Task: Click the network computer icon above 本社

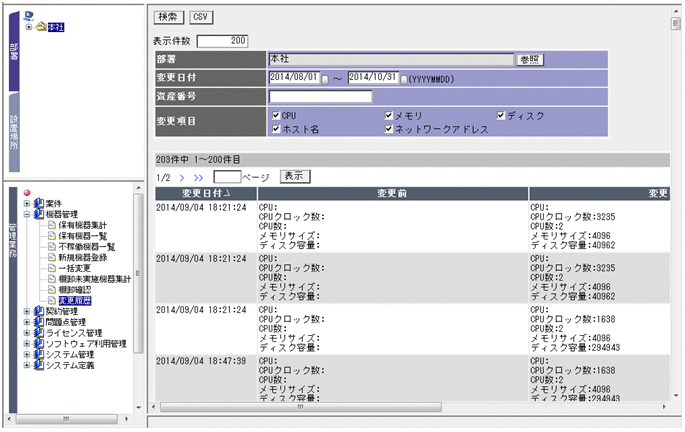Action: [28, 16]
